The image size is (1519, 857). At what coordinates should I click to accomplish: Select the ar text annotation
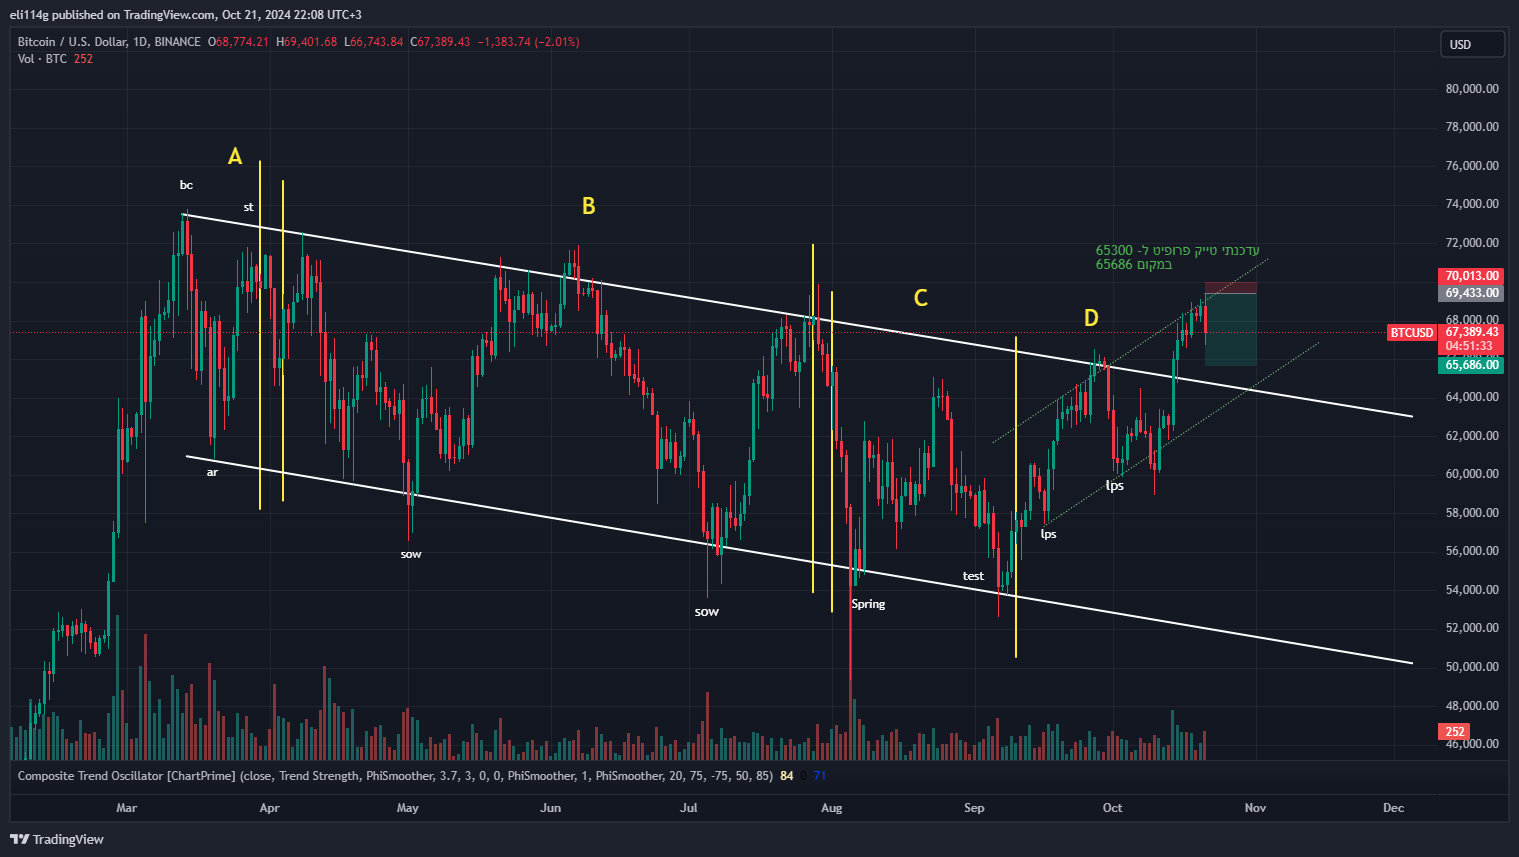pyautogui.click(x=212, y=472)
